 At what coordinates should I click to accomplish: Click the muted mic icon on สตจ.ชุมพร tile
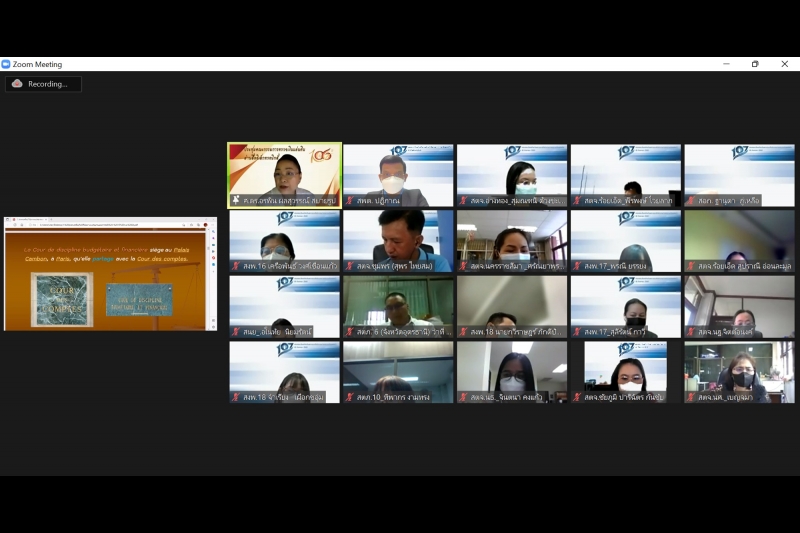click(x=349, y=266)
